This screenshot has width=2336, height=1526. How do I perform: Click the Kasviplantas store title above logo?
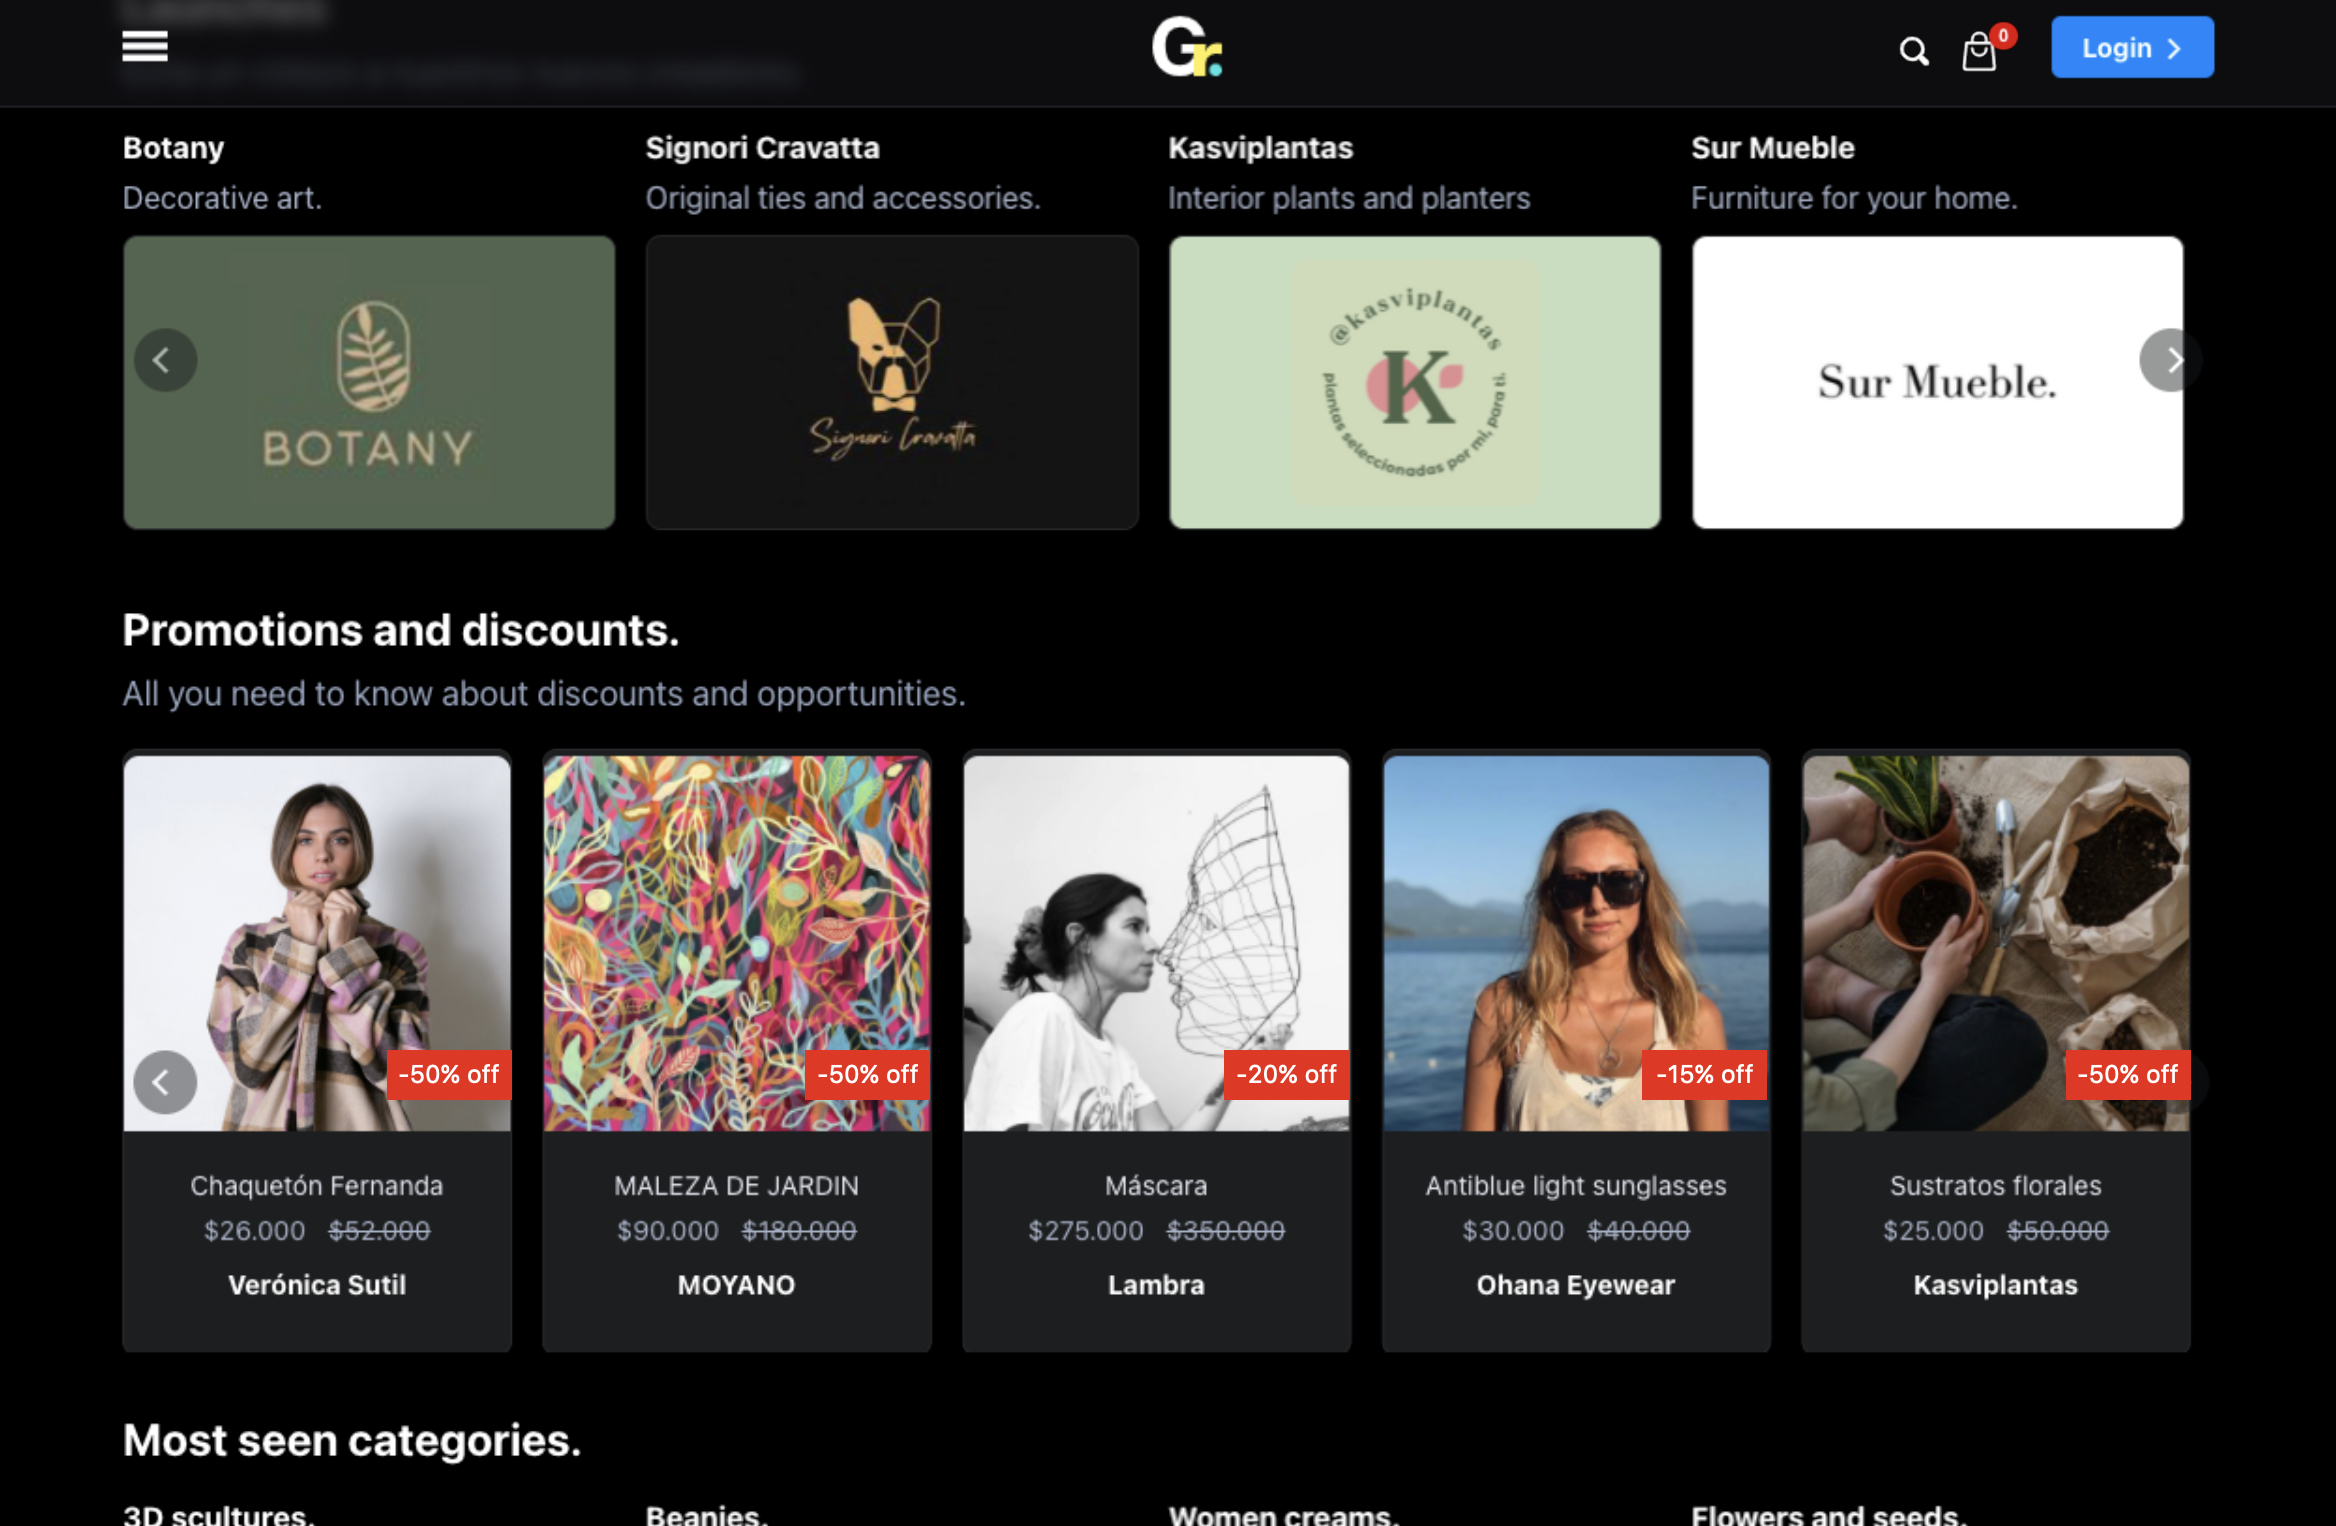pyautogui.click(x=1260, y=148)
